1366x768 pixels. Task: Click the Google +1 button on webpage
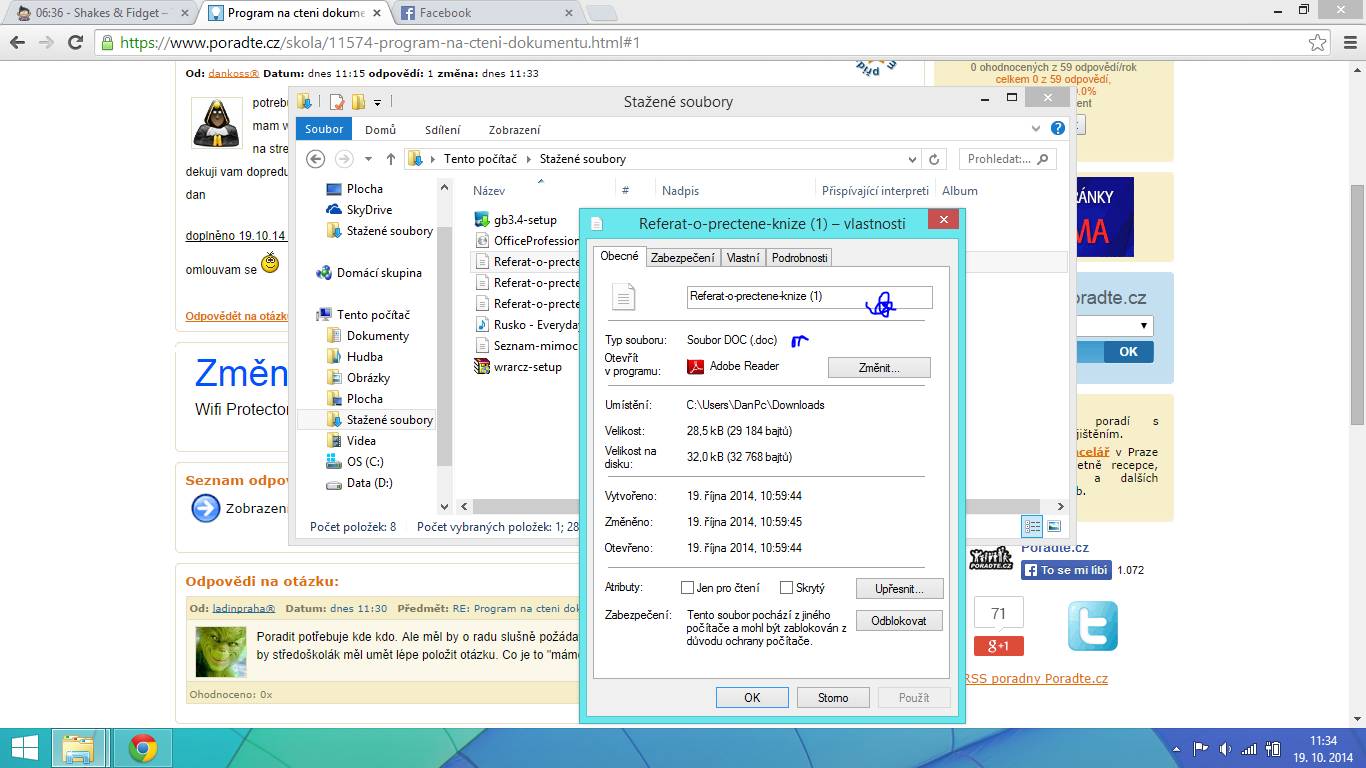click(x=998, y=646)
